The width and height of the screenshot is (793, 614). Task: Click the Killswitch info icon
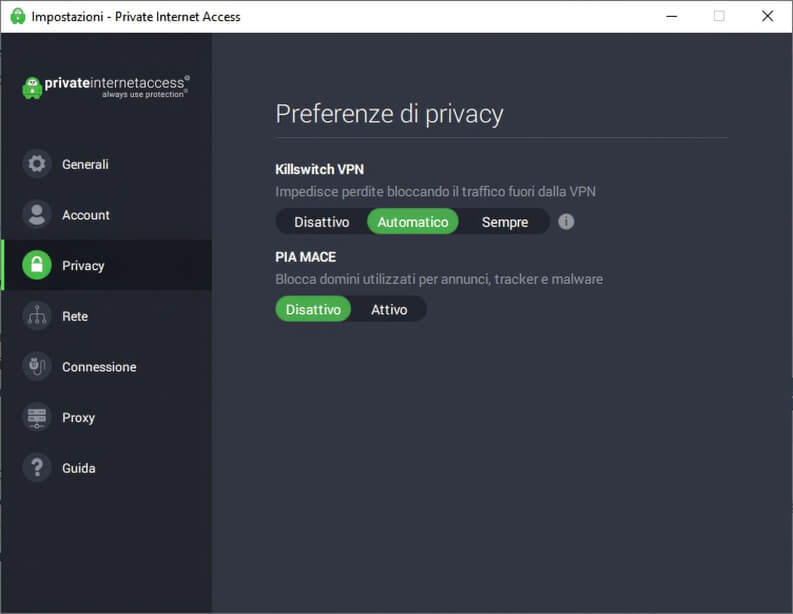pyautogui.click(x=566, y=222)
